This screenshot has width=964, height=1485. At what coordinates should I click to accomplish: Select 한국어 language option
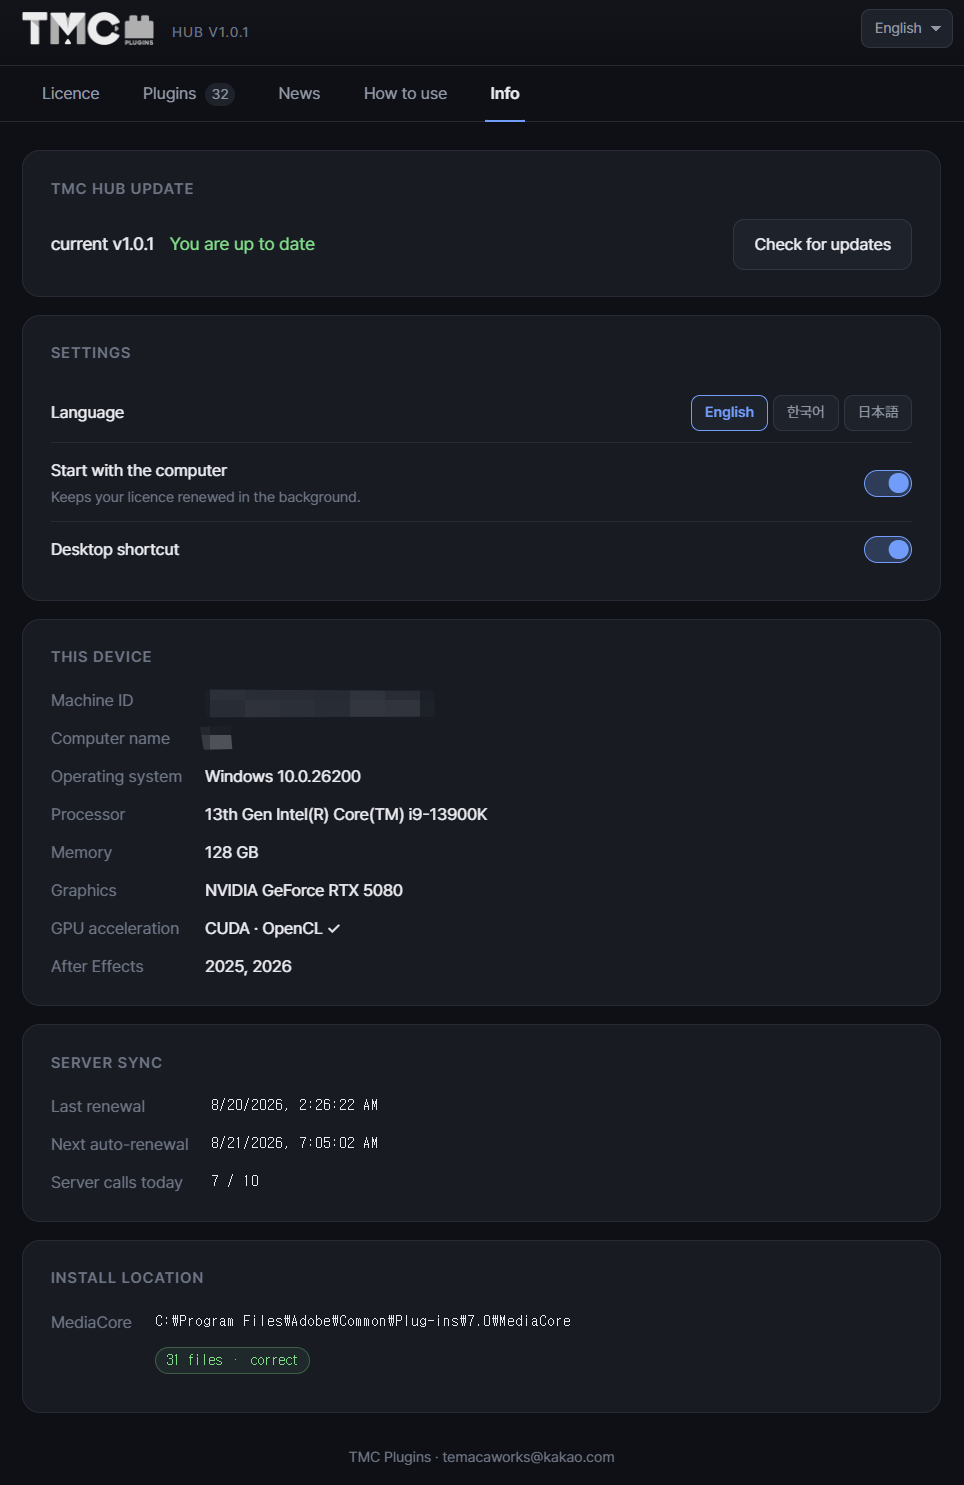pos(806,412)
